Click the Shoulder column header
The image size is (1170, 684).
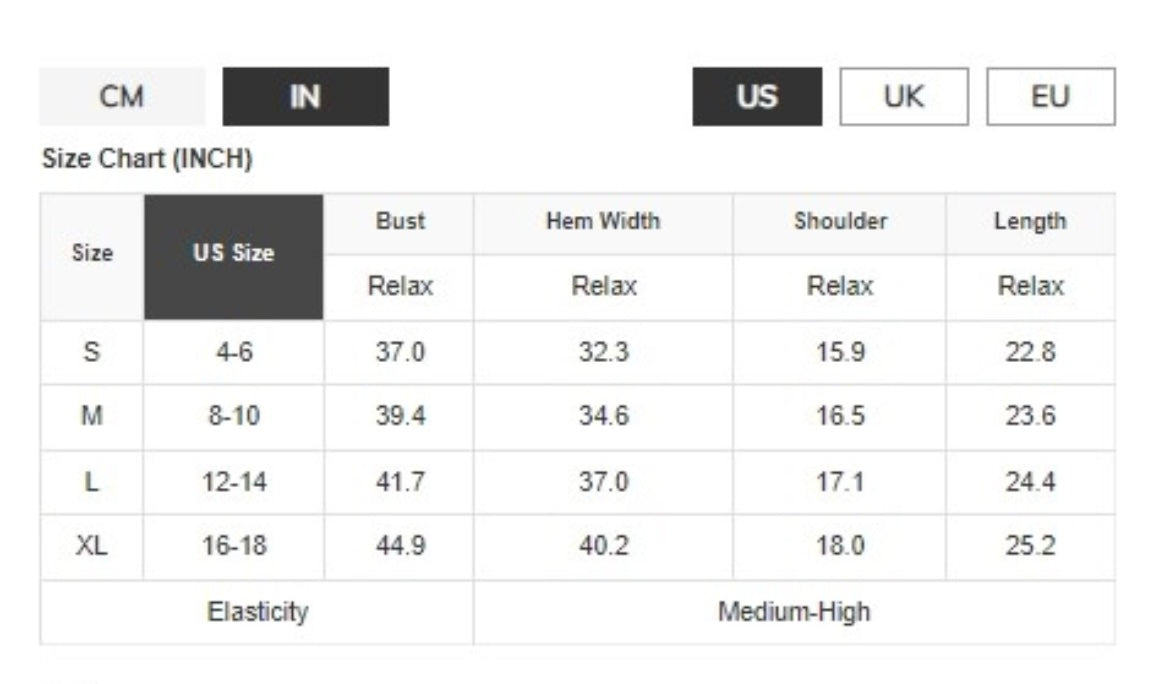(840, 222)
